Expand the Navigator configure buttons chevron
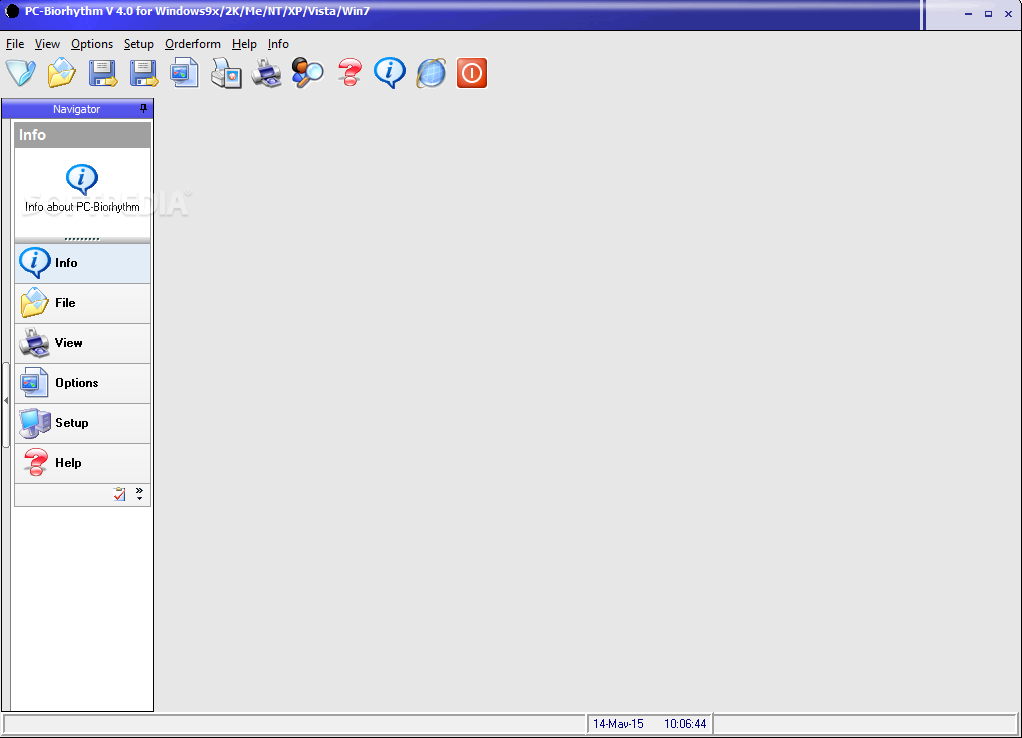This screenshot has height=738, width=1022. 139,494
